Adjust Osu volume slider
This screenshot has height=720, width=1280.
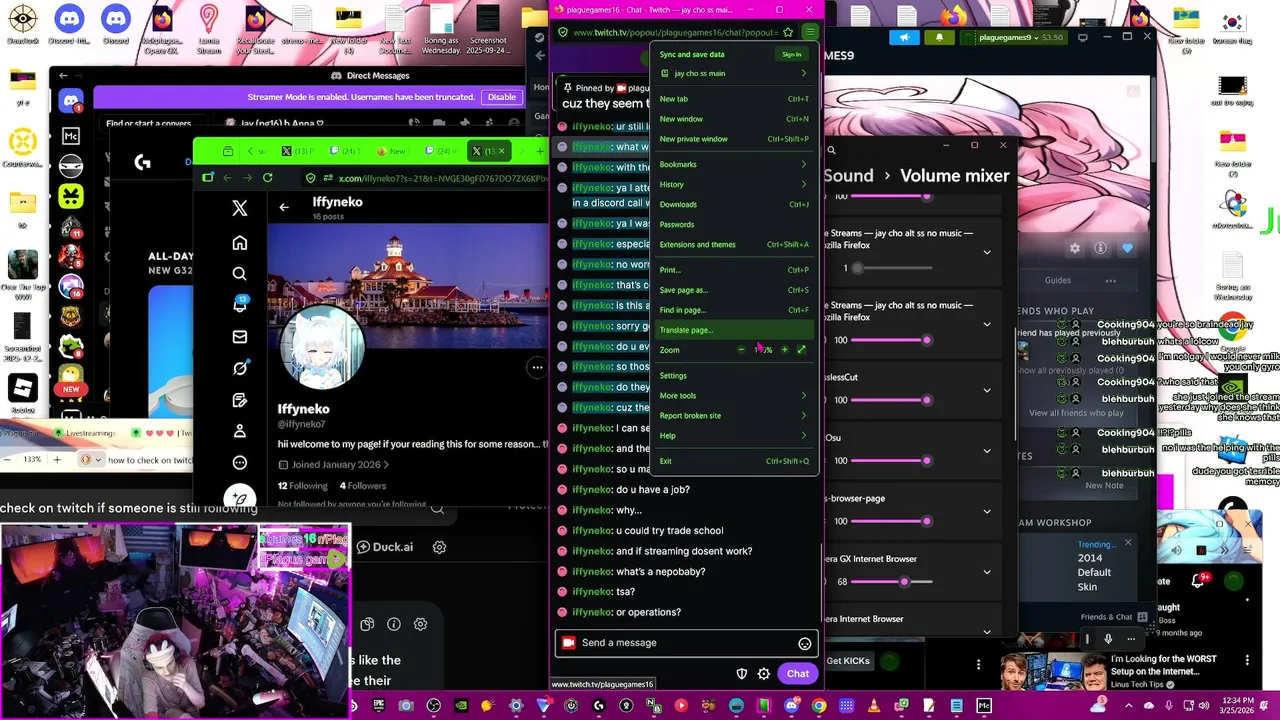click(890, 461)
